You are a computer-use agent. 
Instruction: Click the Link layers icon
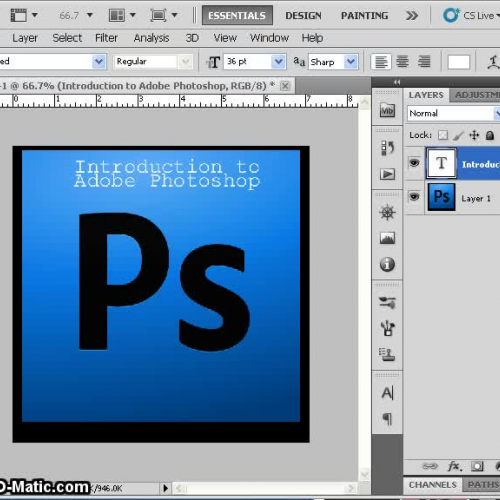(430, 466)
